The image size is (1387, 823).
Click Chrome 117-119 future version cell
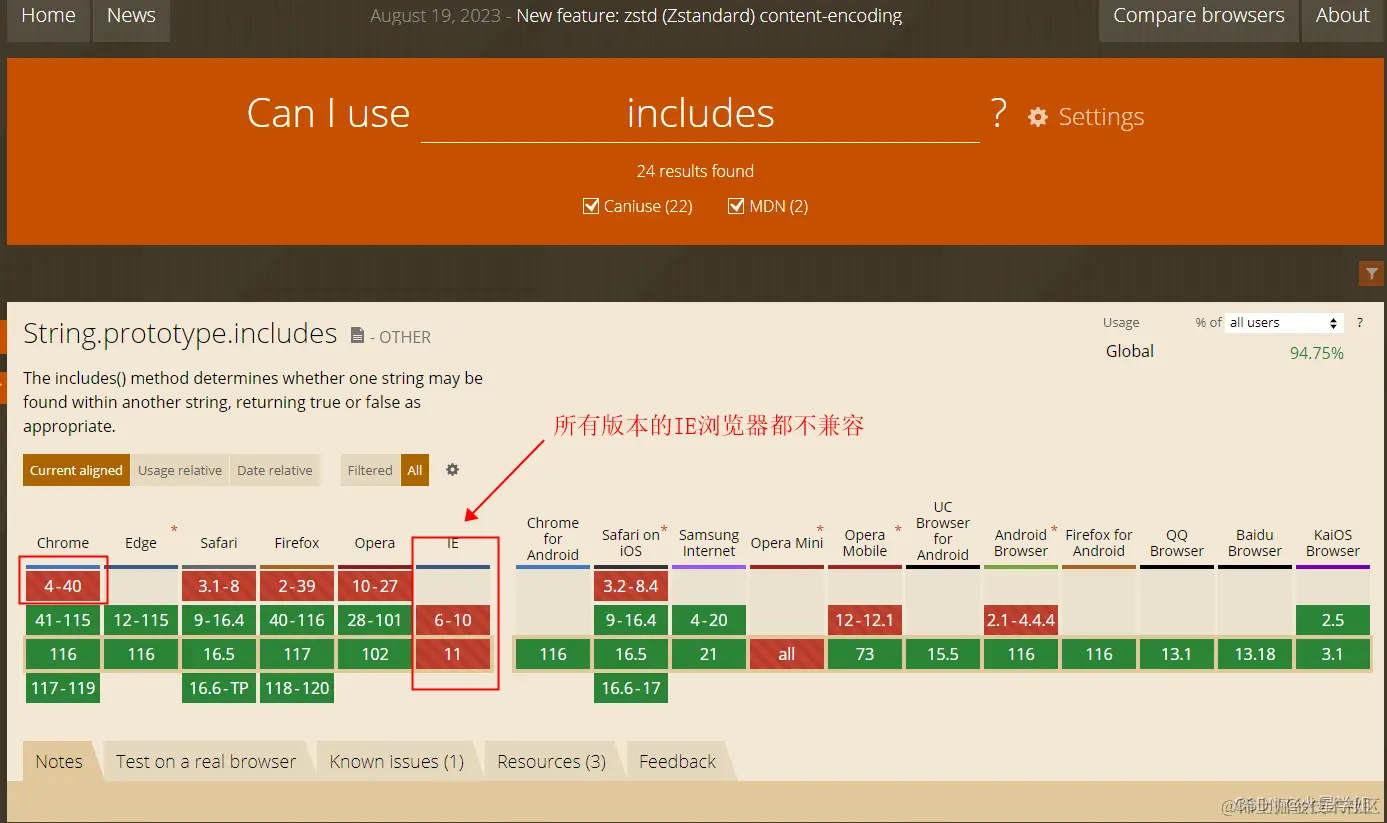[x=63, y=688]
